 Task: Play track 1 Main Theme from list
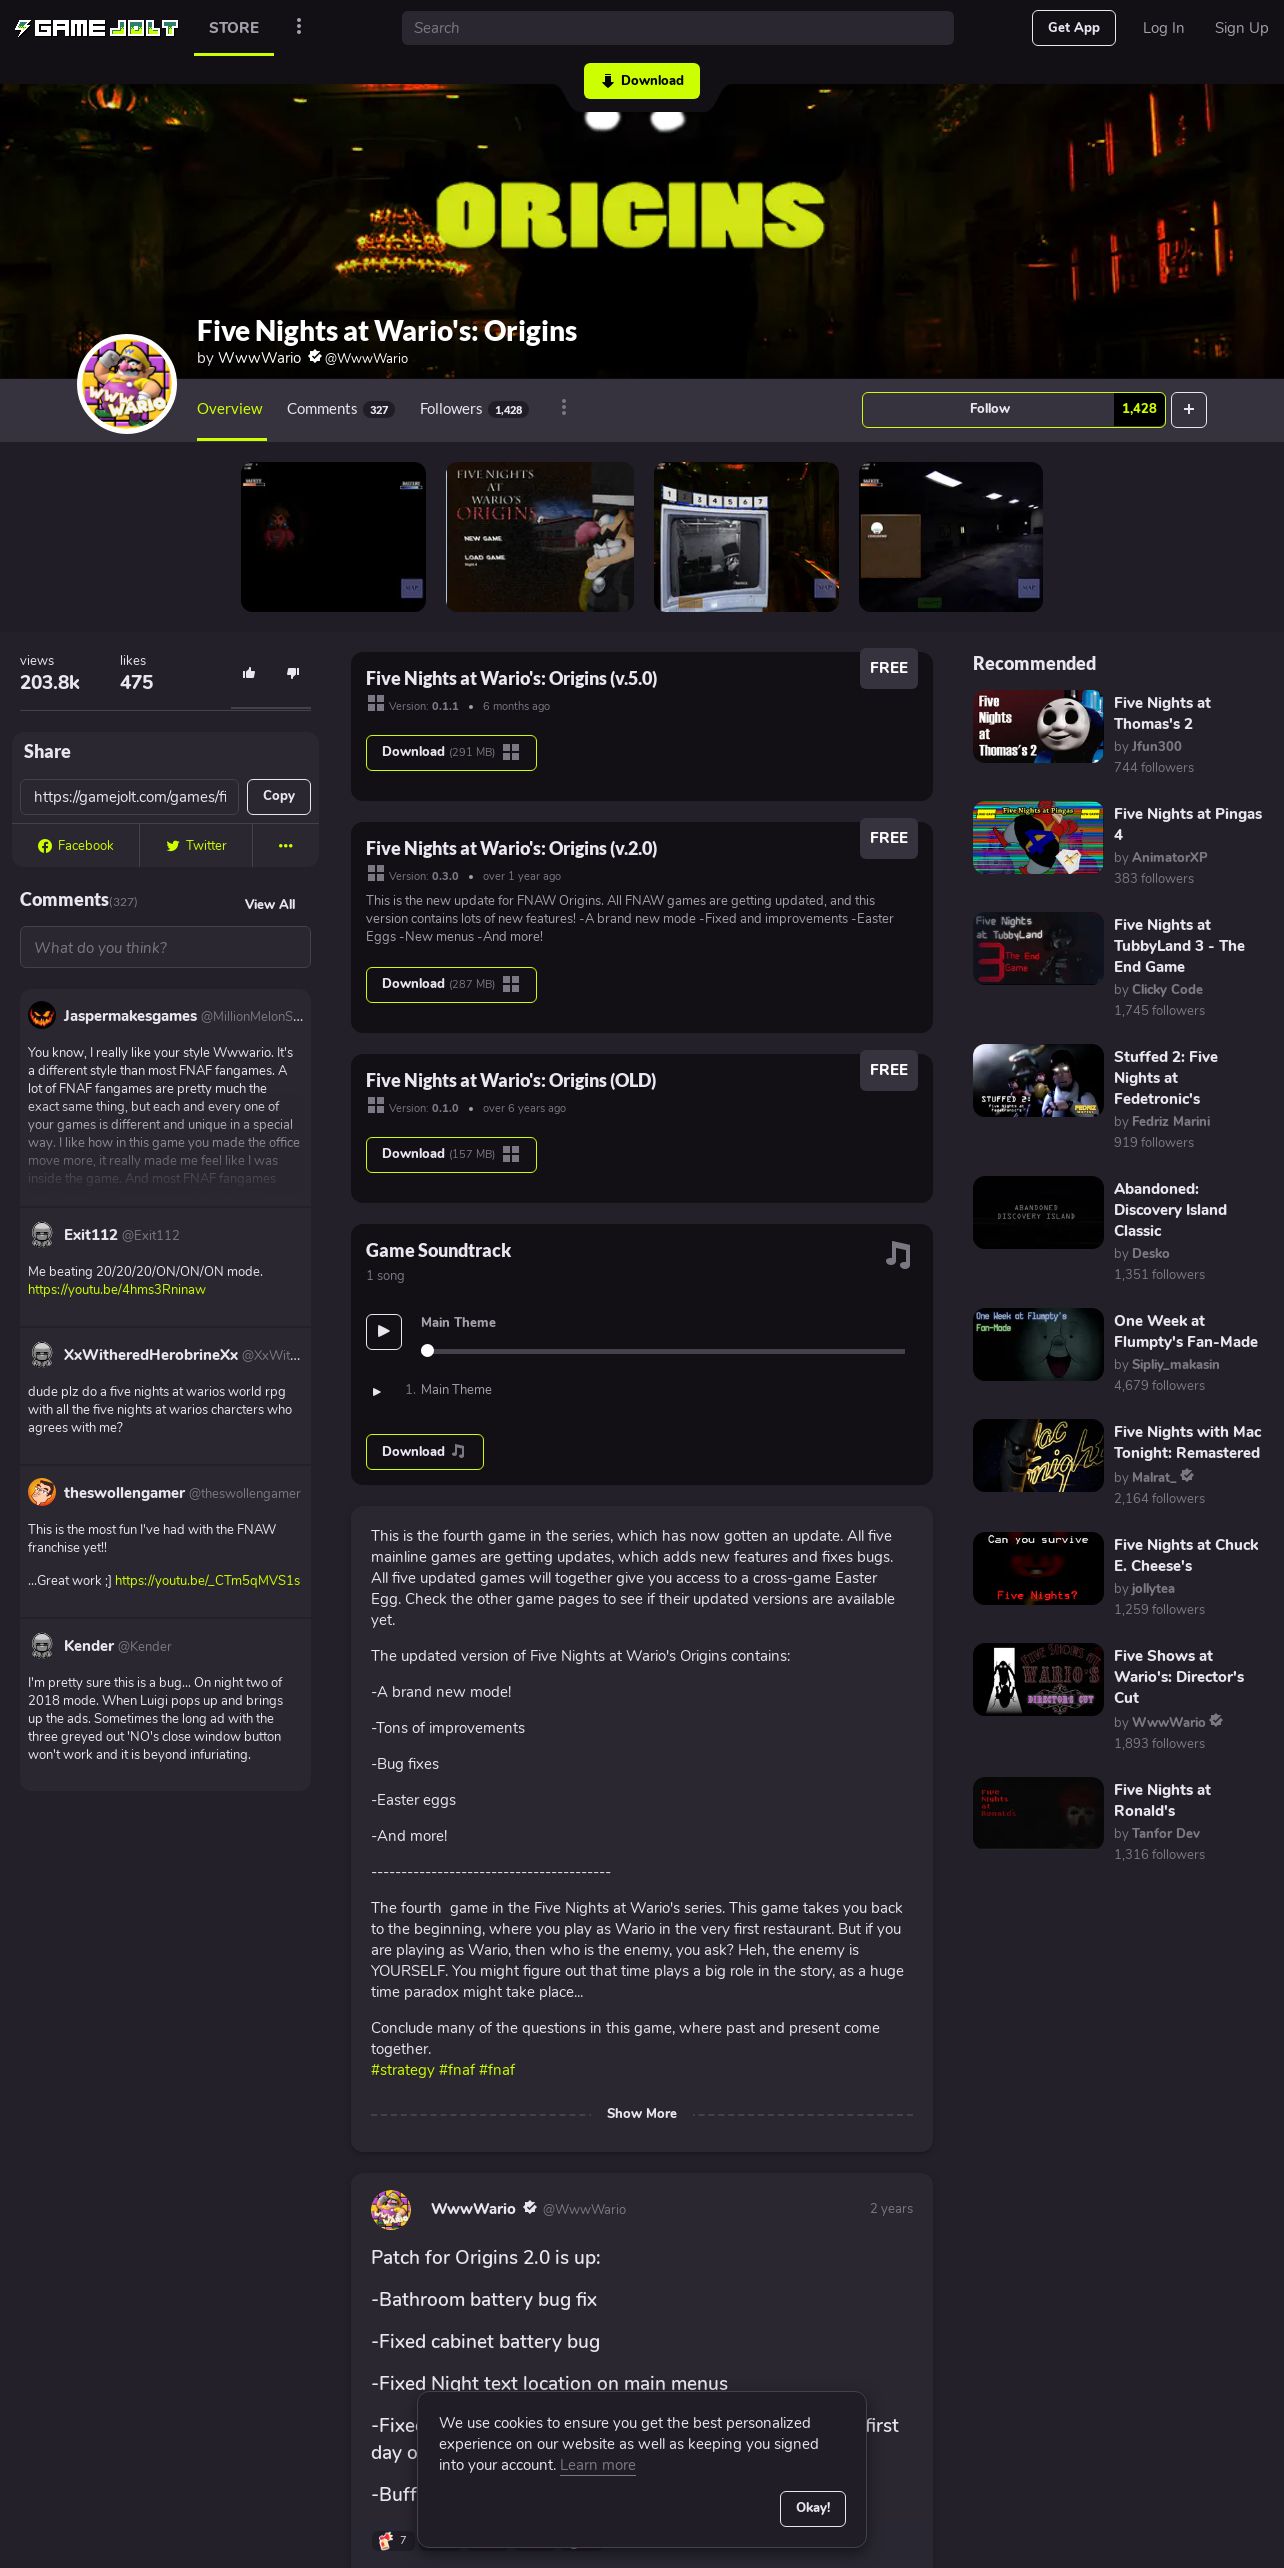pyautogui.click(x=377, y=1391)
